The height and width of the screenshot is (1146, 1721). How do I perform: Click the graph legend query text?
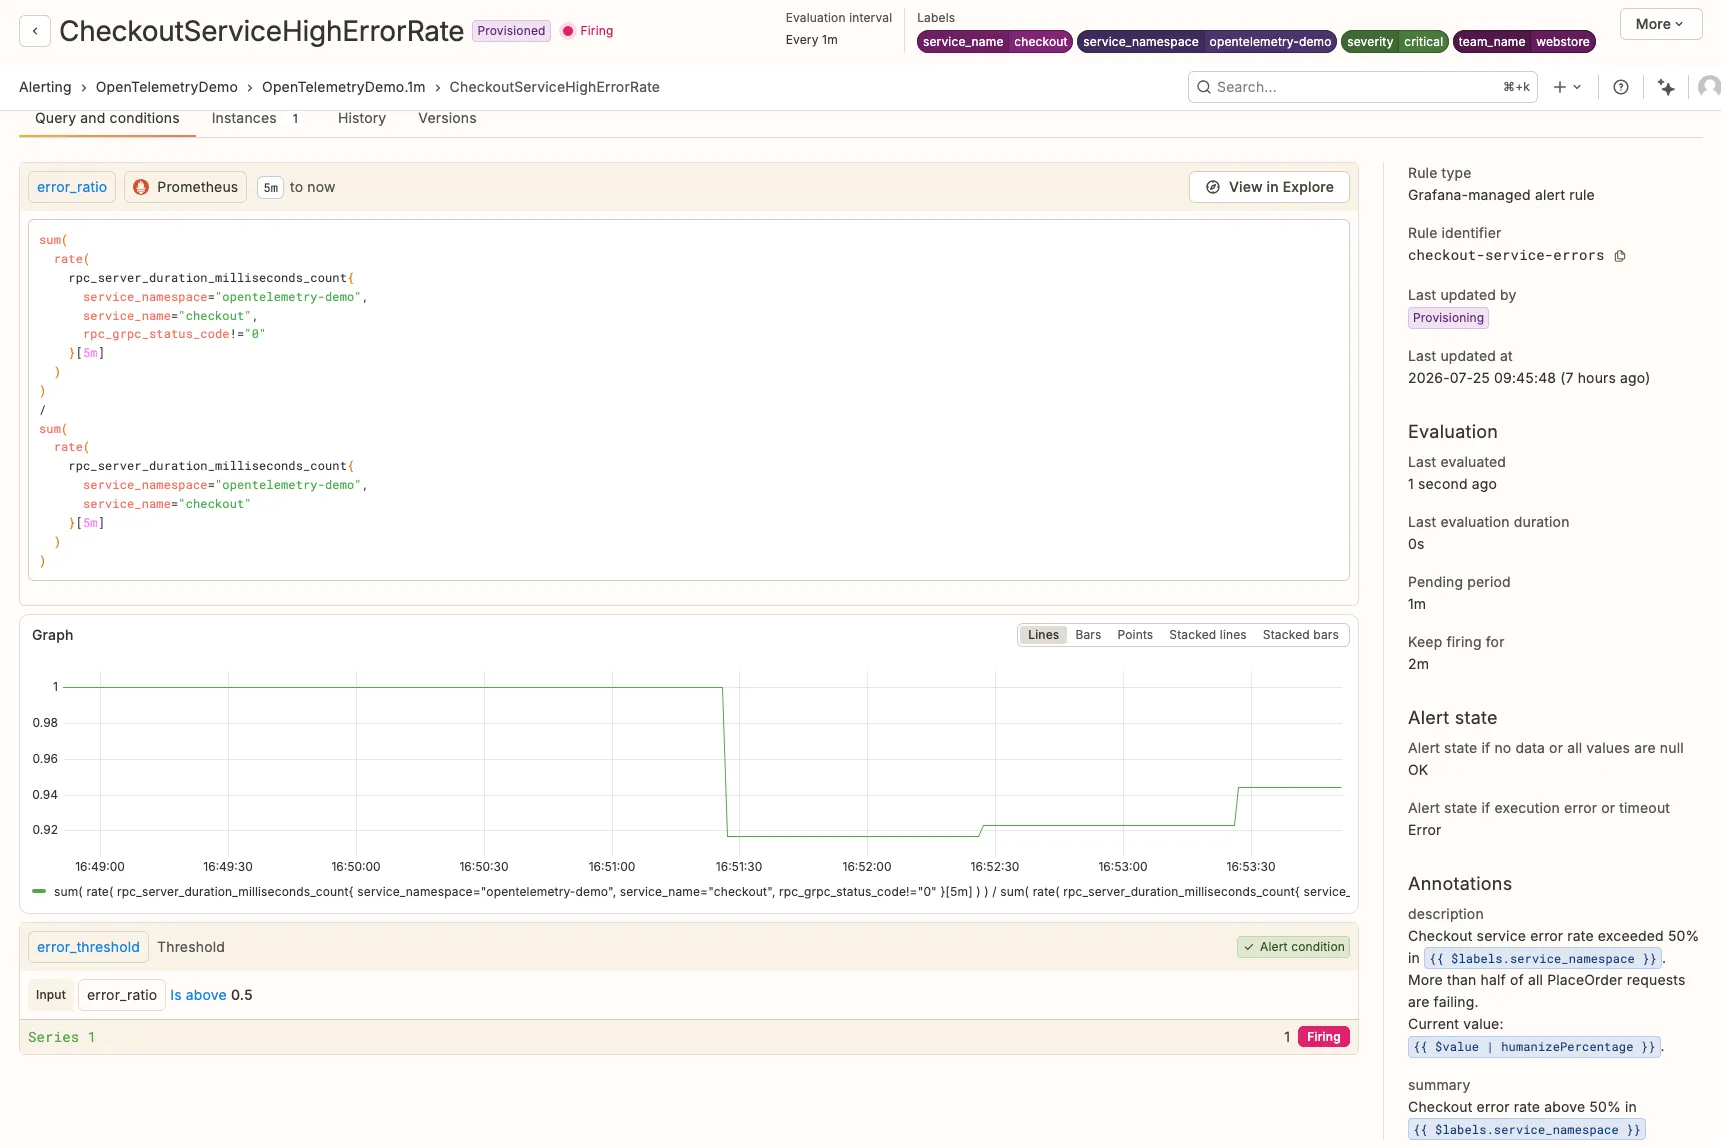pyautogui.click(x=701, y=892)
